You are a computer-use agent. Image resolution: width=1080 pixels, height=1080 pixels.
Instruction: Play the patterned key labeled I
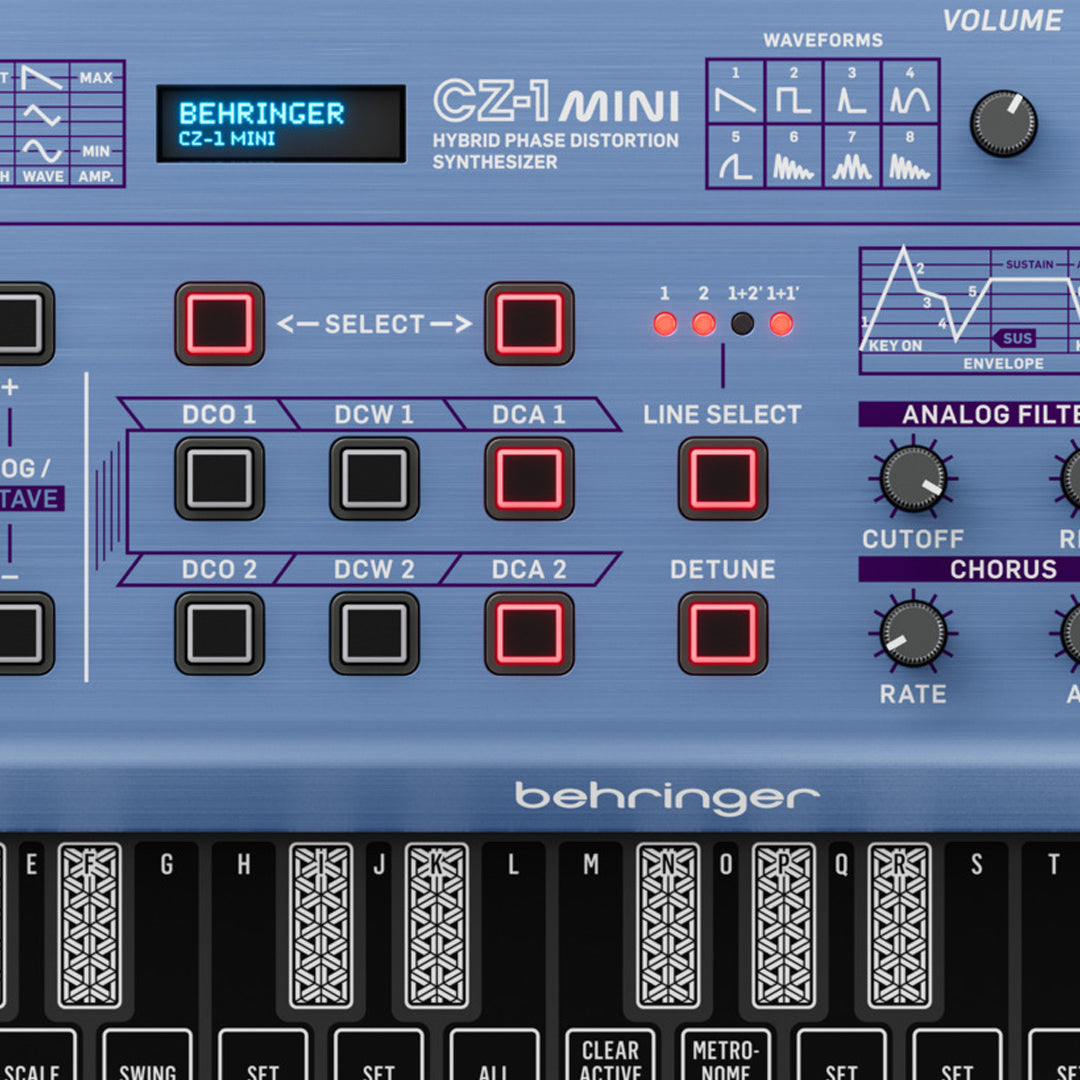click(321, 926)
